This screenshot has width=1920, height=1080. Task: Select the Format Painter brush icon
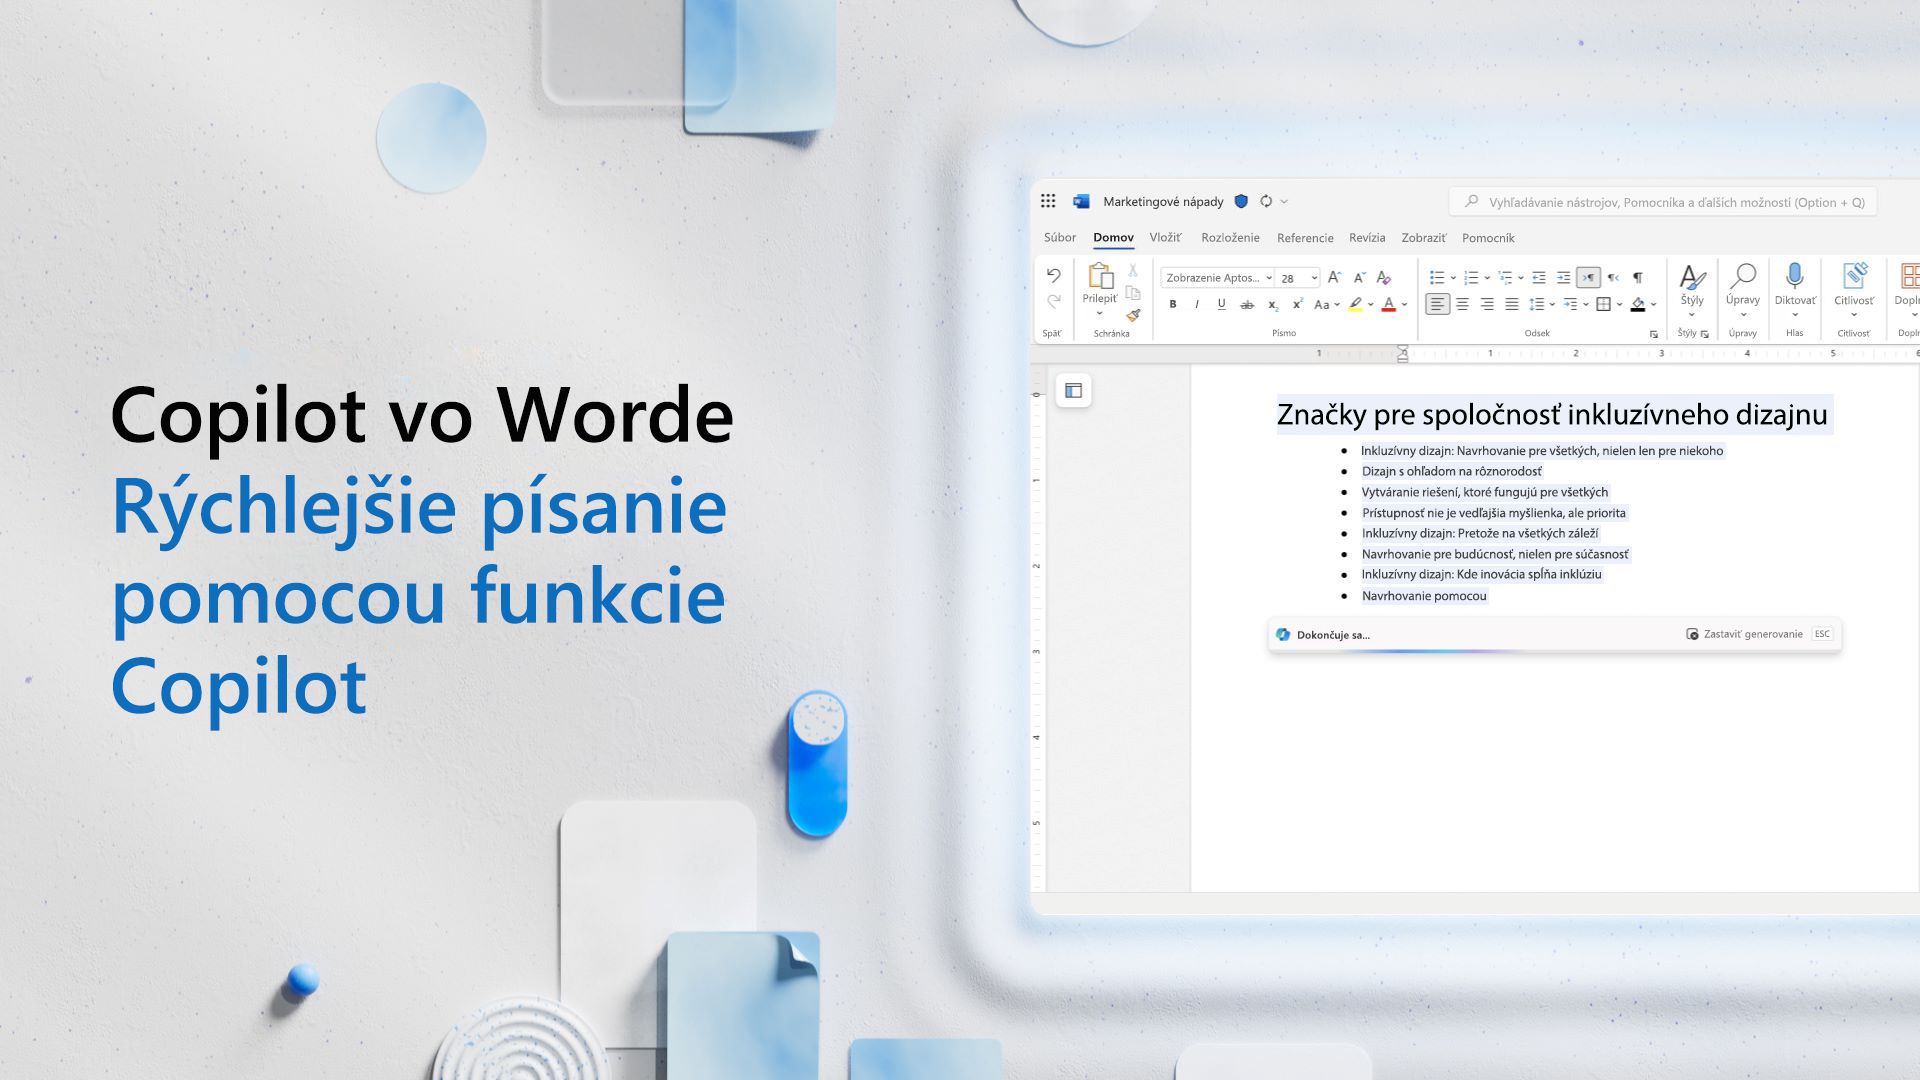click(x=1133, y=315)
